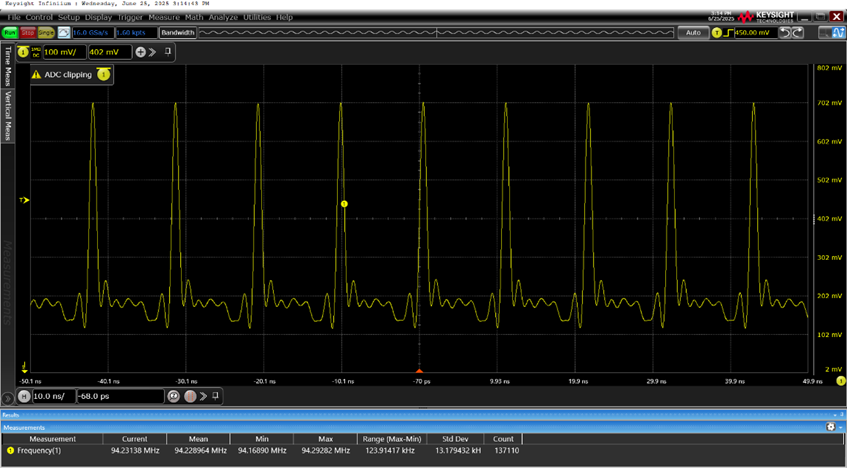The width and height of the screenshot is (847, 468).
Task: Click the ADC clipping warning triangle icon
Action: tap(36, 75)
